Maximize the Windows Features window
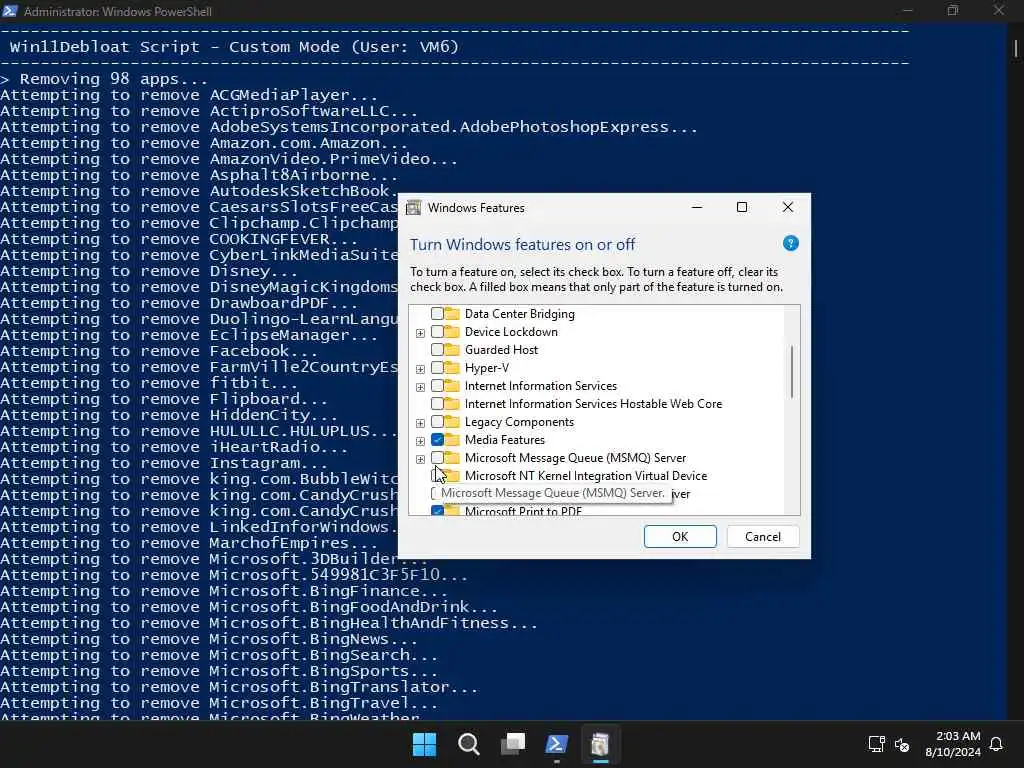The height and width of the screenshot is (768, 1024). click(x=742, y=207)
